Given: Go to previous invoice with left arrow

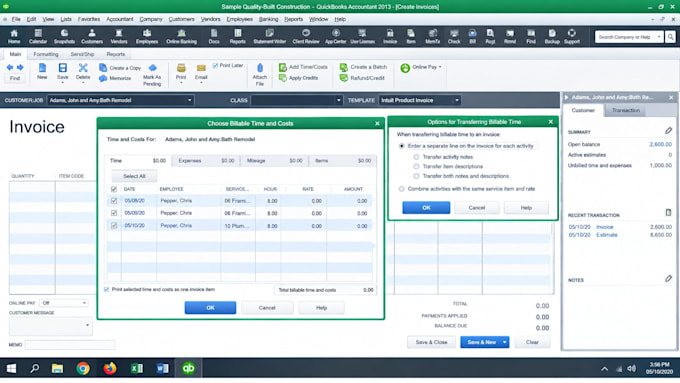Looking at the screenshot, I should [10, 67].
